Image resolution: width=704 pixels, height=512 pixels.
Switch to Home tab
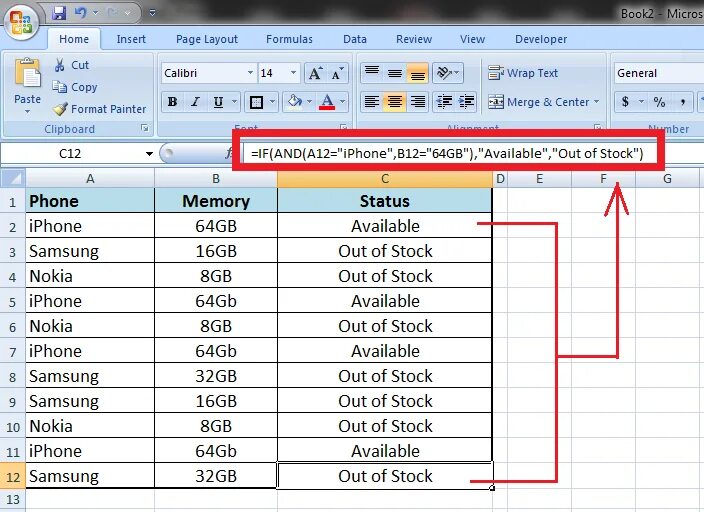pos(74,39)
